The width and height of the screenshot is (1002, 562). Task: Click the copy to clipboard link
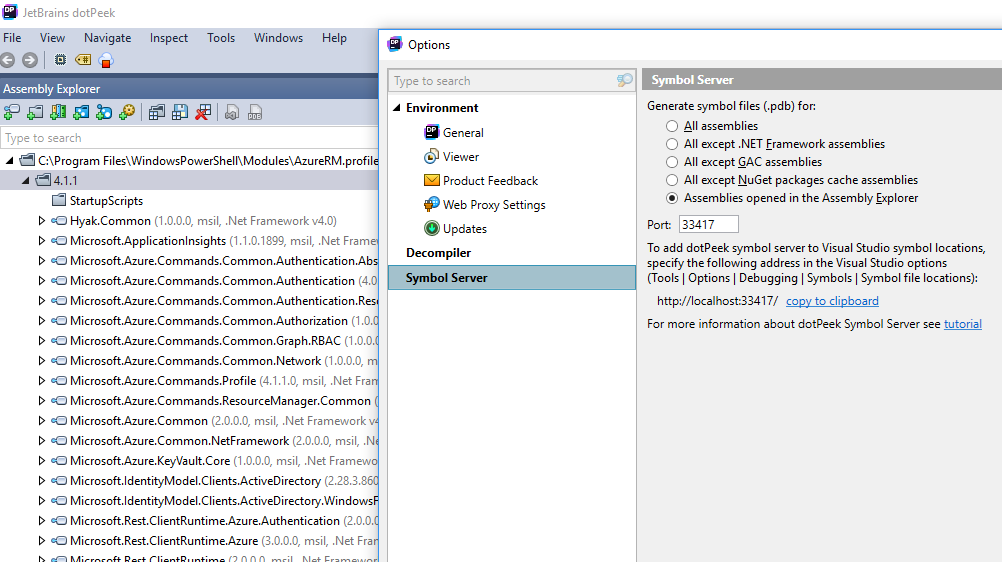click(832, 301)
